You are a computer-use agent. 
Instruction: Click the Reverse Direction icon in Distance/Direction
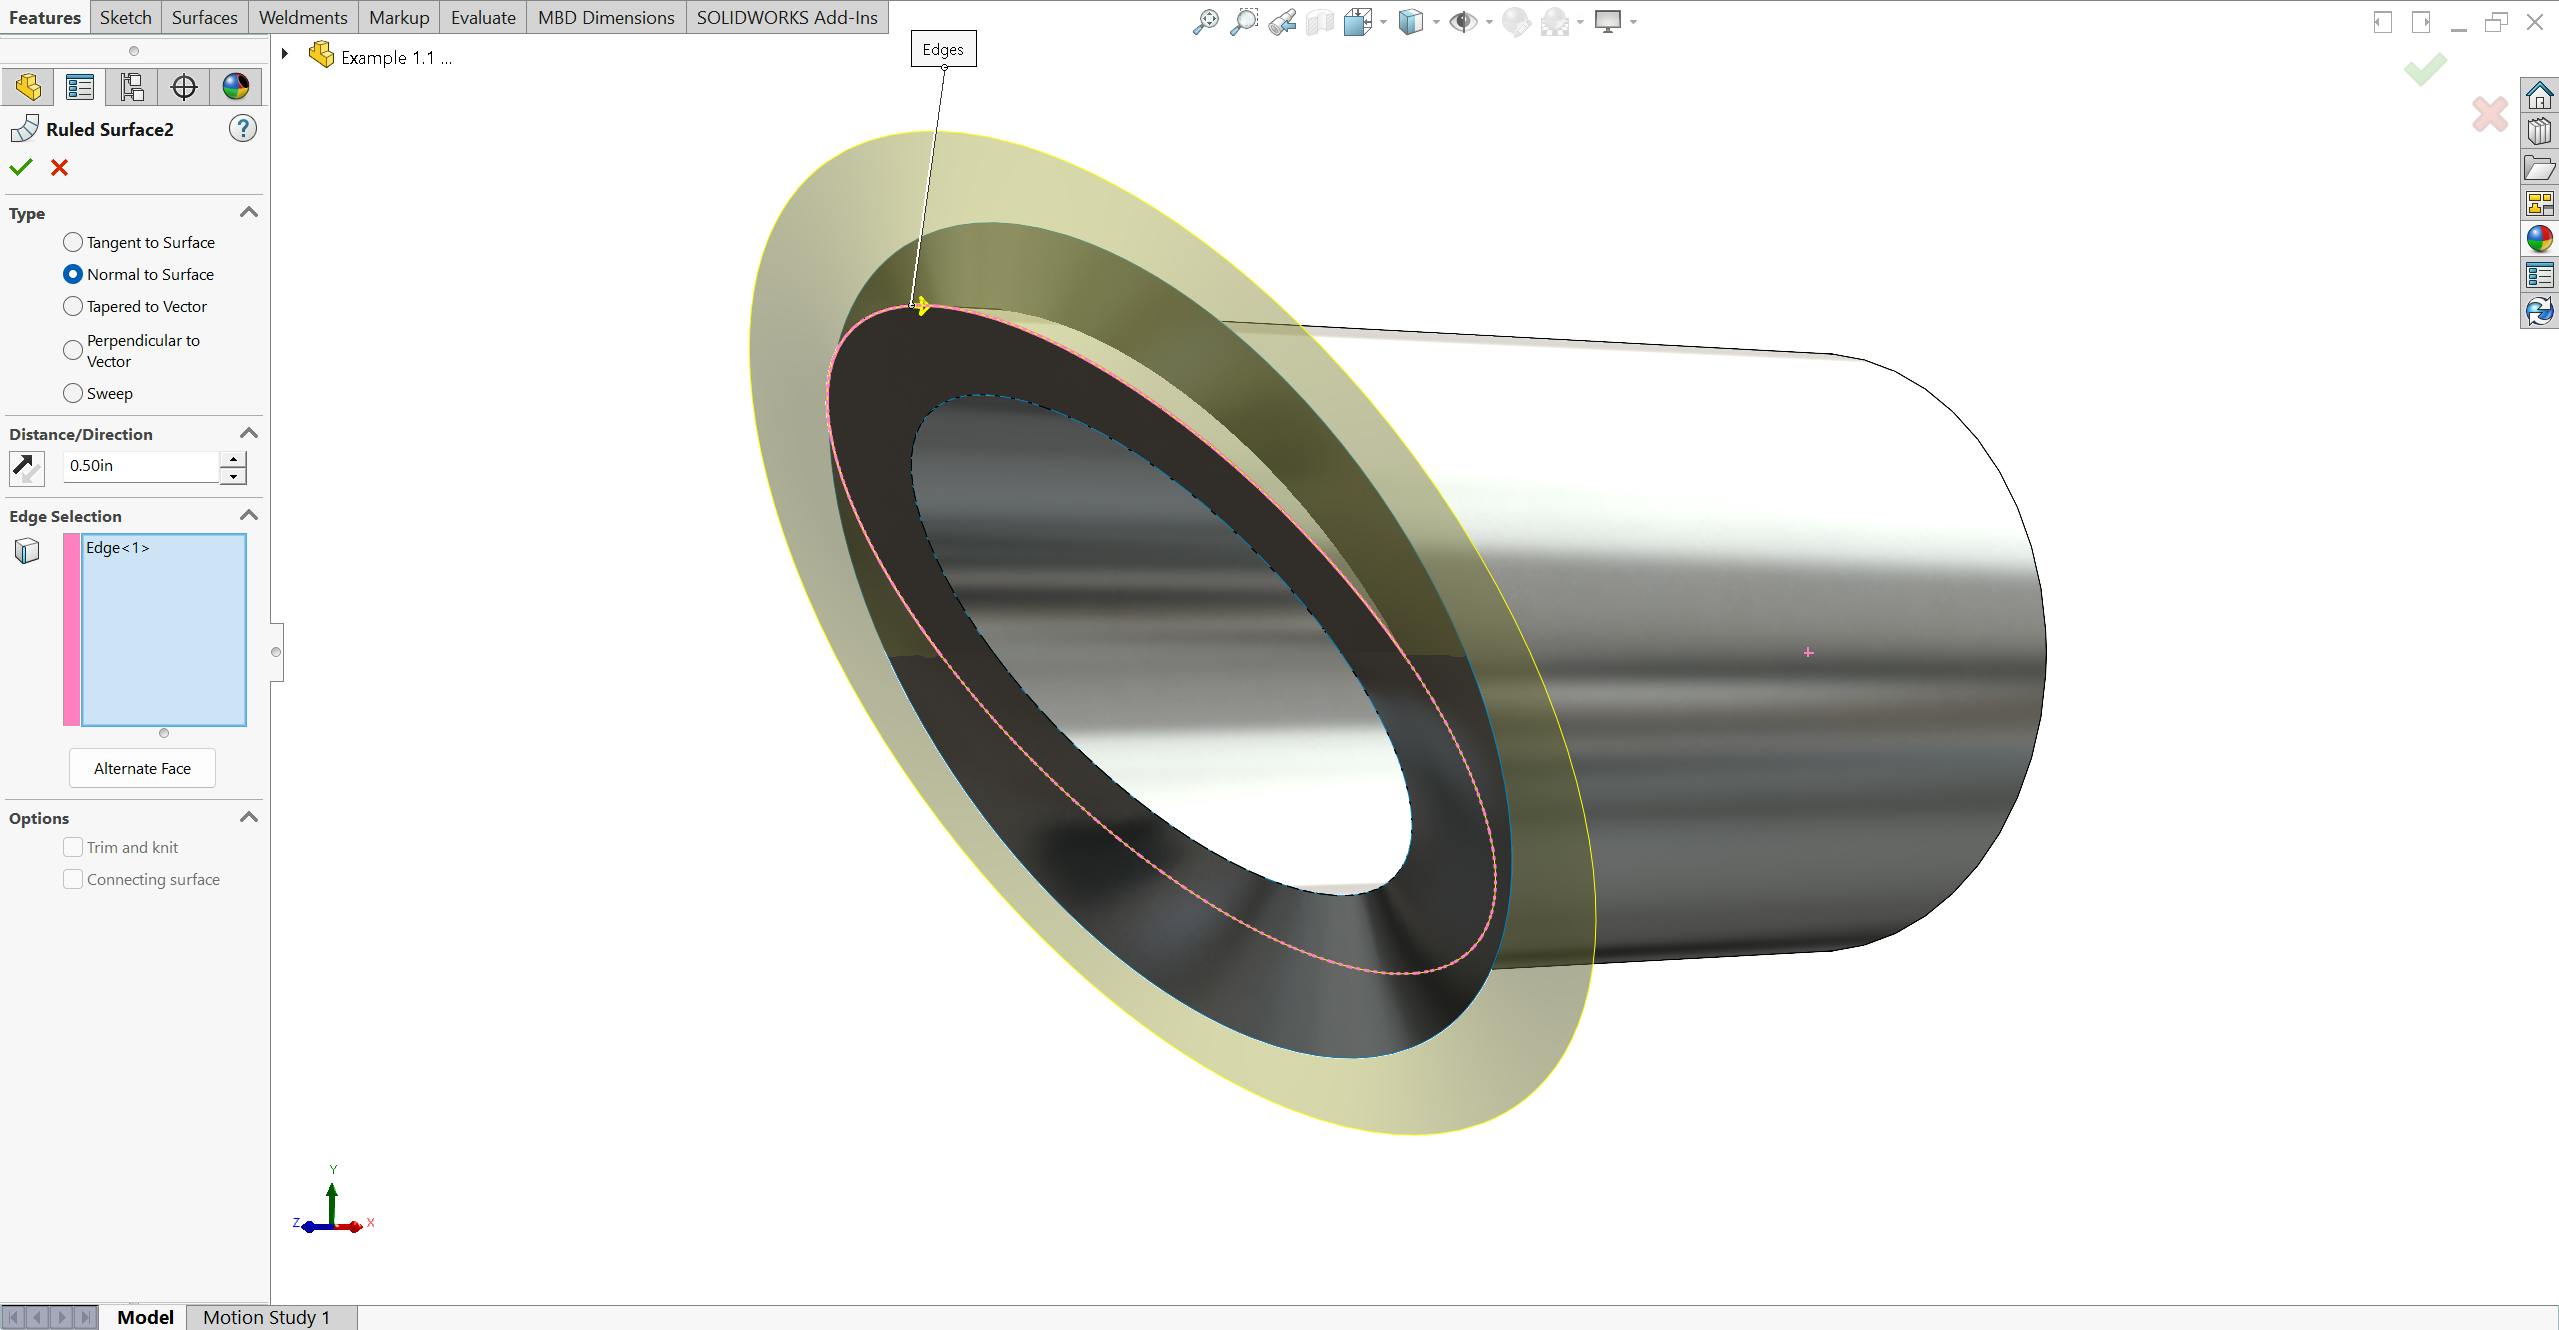pyautogui.click(x=27, y=467)
